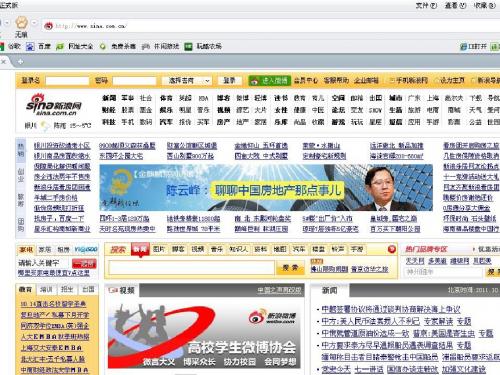Go to the 城市 channel link
This screenshot has height=375, width=500.
point(395,98)
